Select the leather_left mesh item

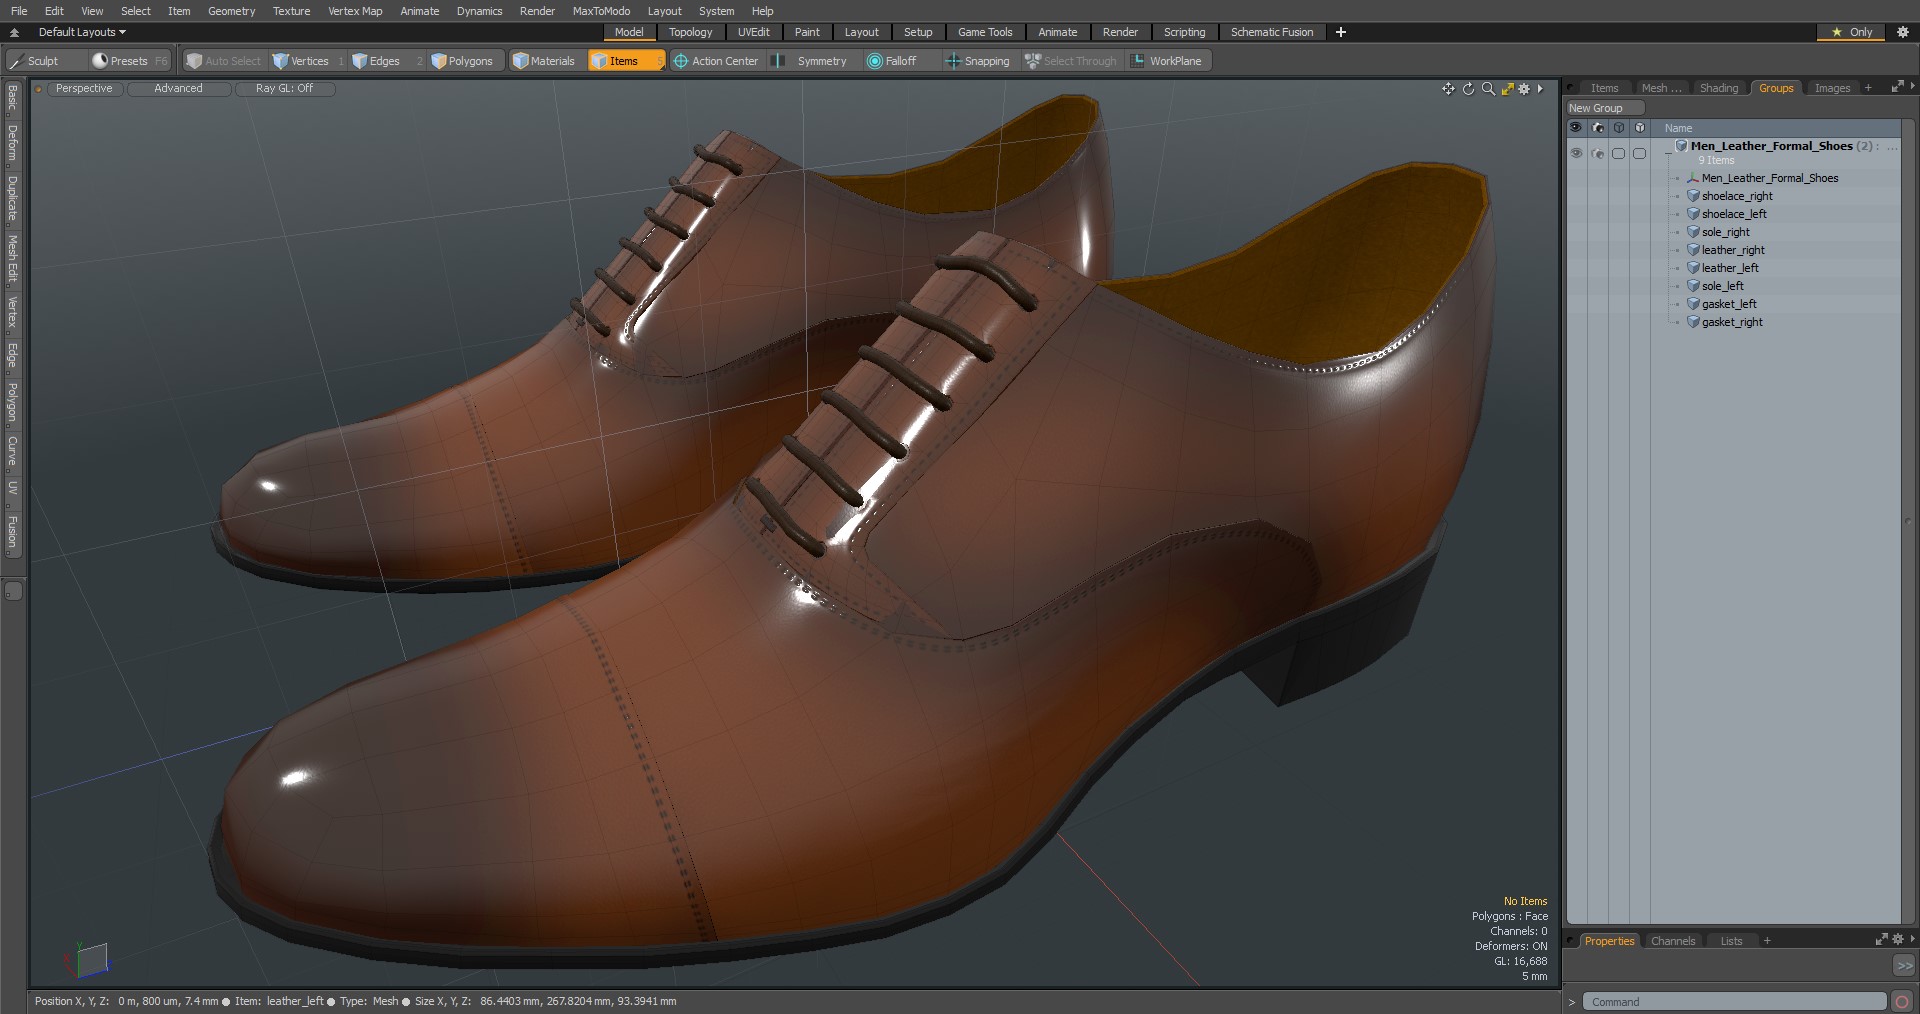[x=1730, y=268]
